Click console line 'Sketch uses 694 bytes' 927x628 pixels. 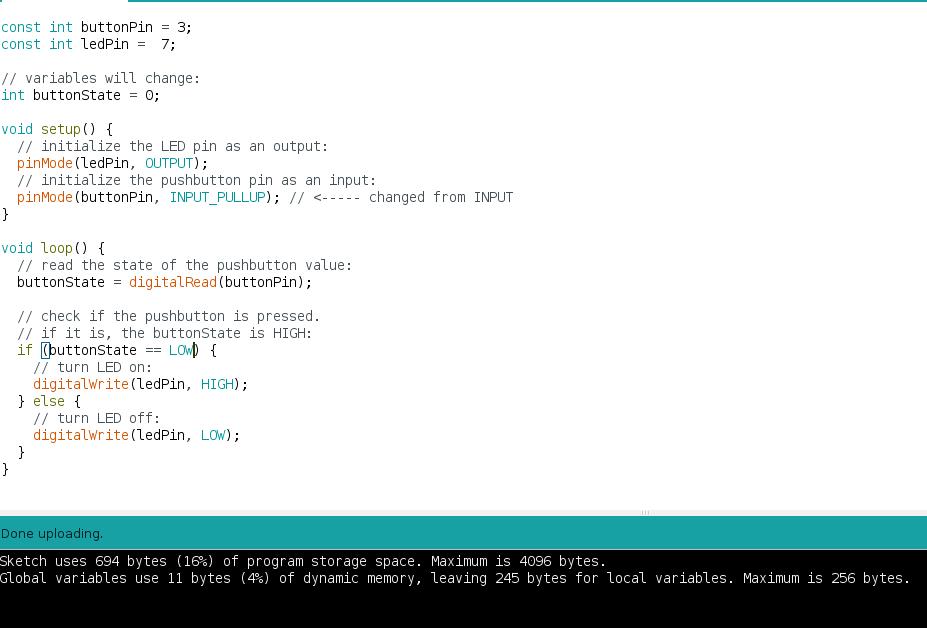303,561
